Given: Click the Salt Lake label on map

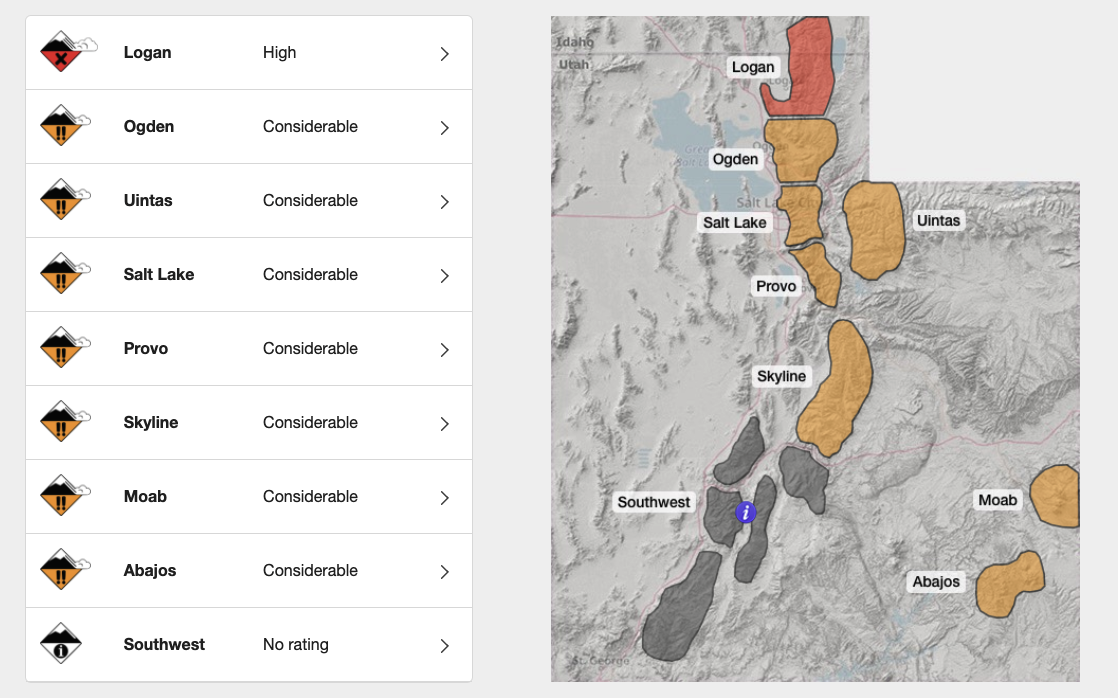Looking at the screenshot, I should [x=734, y=222].
